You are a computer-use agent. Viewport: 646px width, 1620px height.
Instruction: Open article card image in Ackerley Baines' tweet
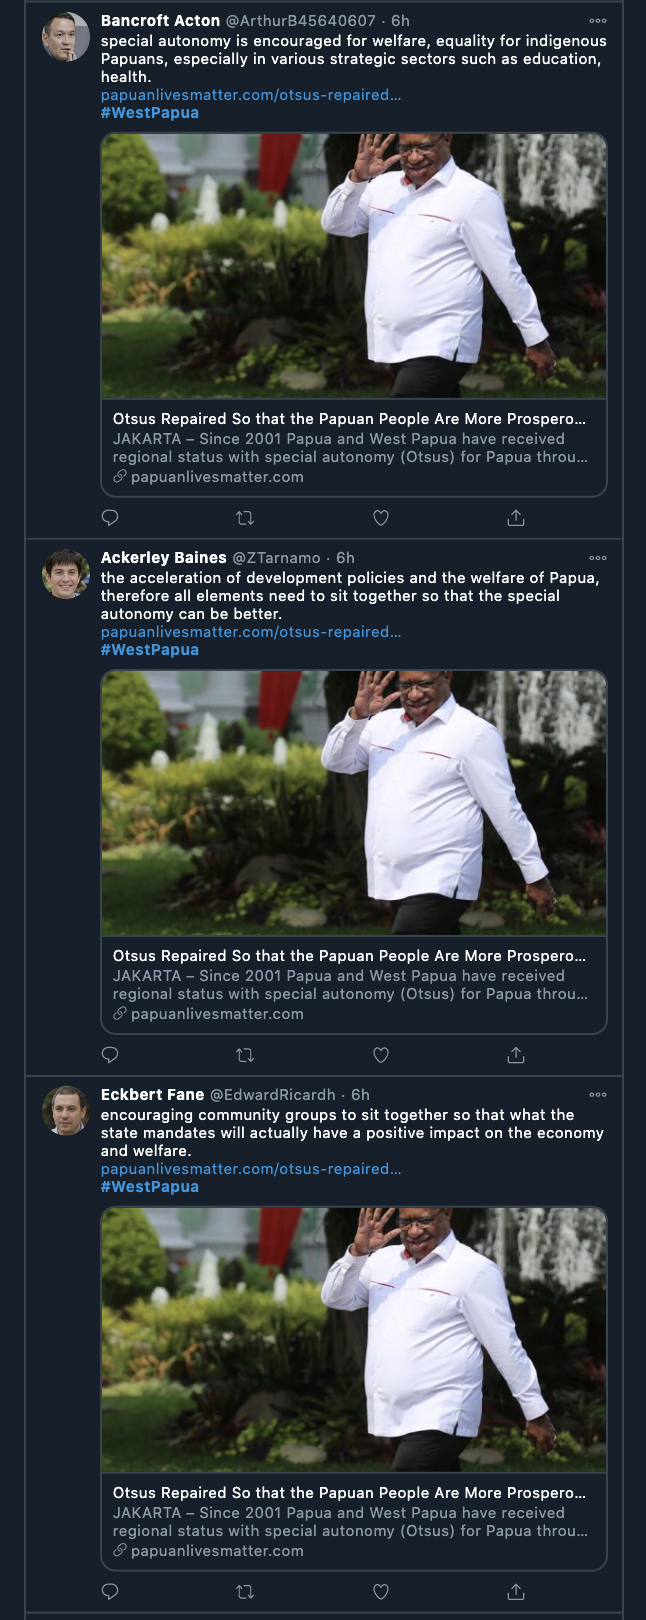(x=354, y=803)
